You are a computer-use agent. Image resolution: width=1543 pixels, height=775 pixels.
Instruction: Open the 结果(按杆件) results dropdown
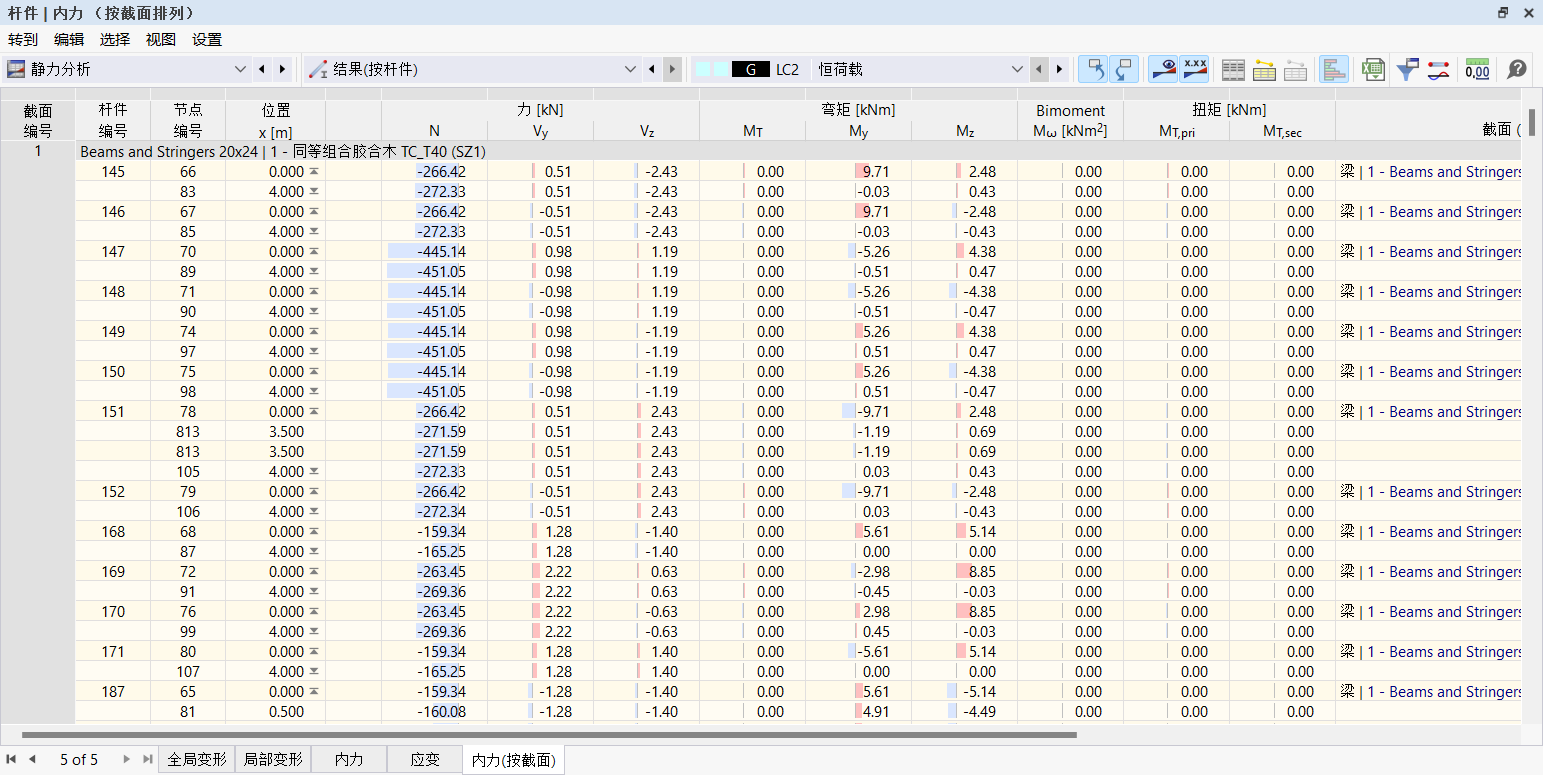(630, 69)
